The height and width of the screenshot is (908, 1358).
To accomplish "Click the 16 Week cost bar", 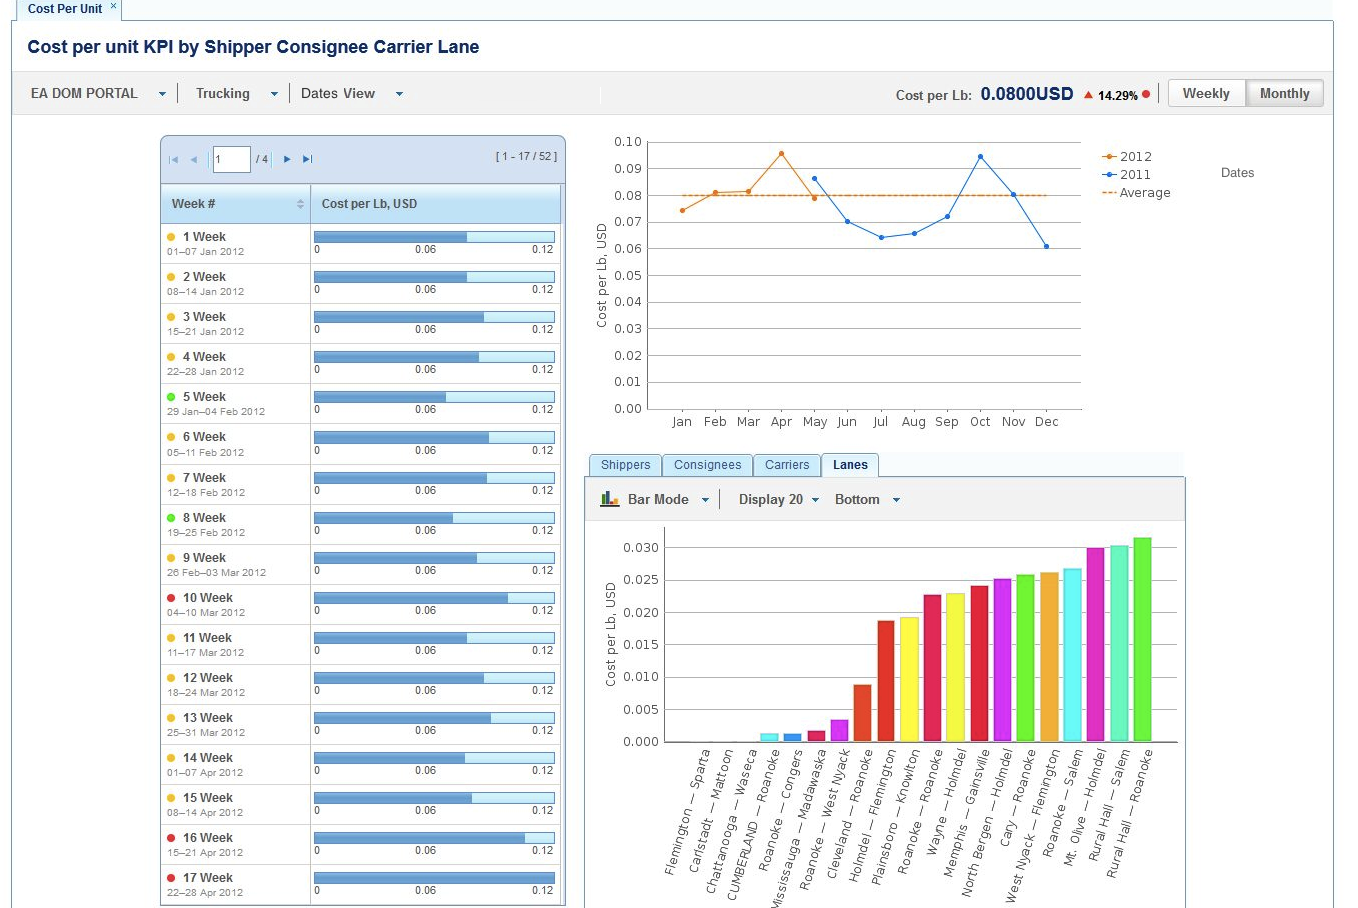I will point(434,838).
